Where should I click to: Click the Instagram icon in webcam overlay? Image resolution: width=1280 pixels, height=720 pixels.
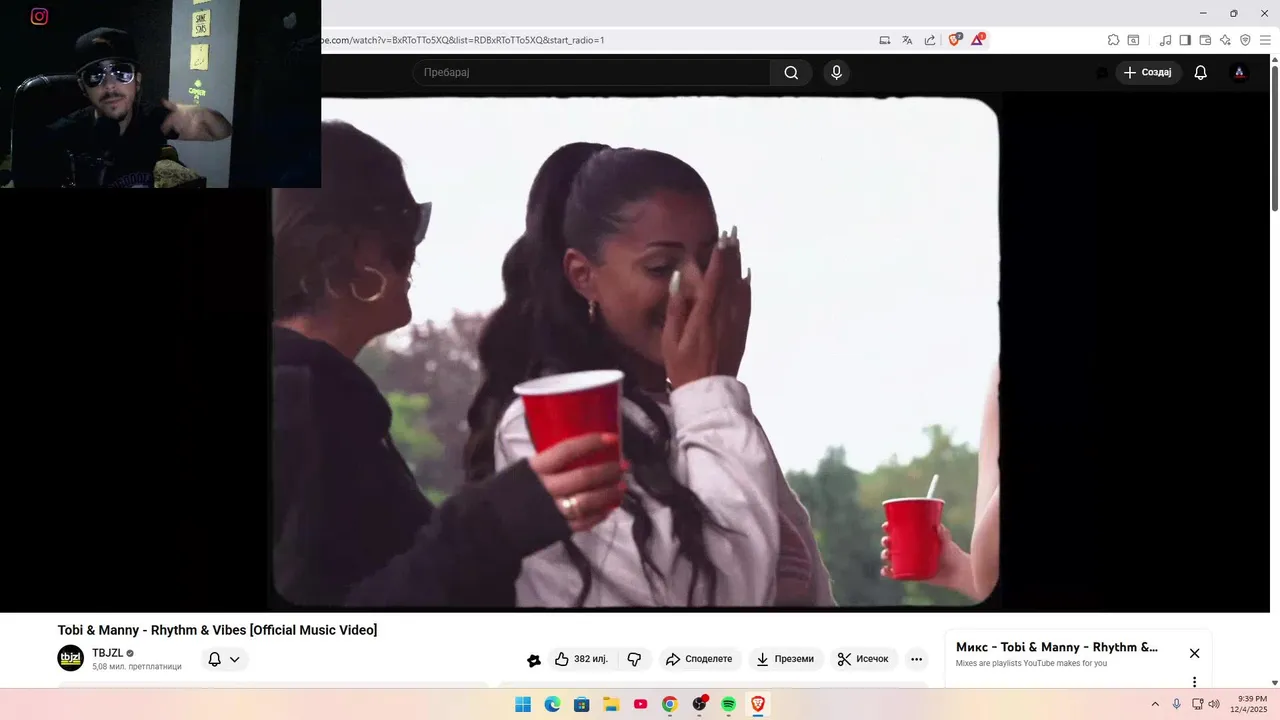pos(39,16)
